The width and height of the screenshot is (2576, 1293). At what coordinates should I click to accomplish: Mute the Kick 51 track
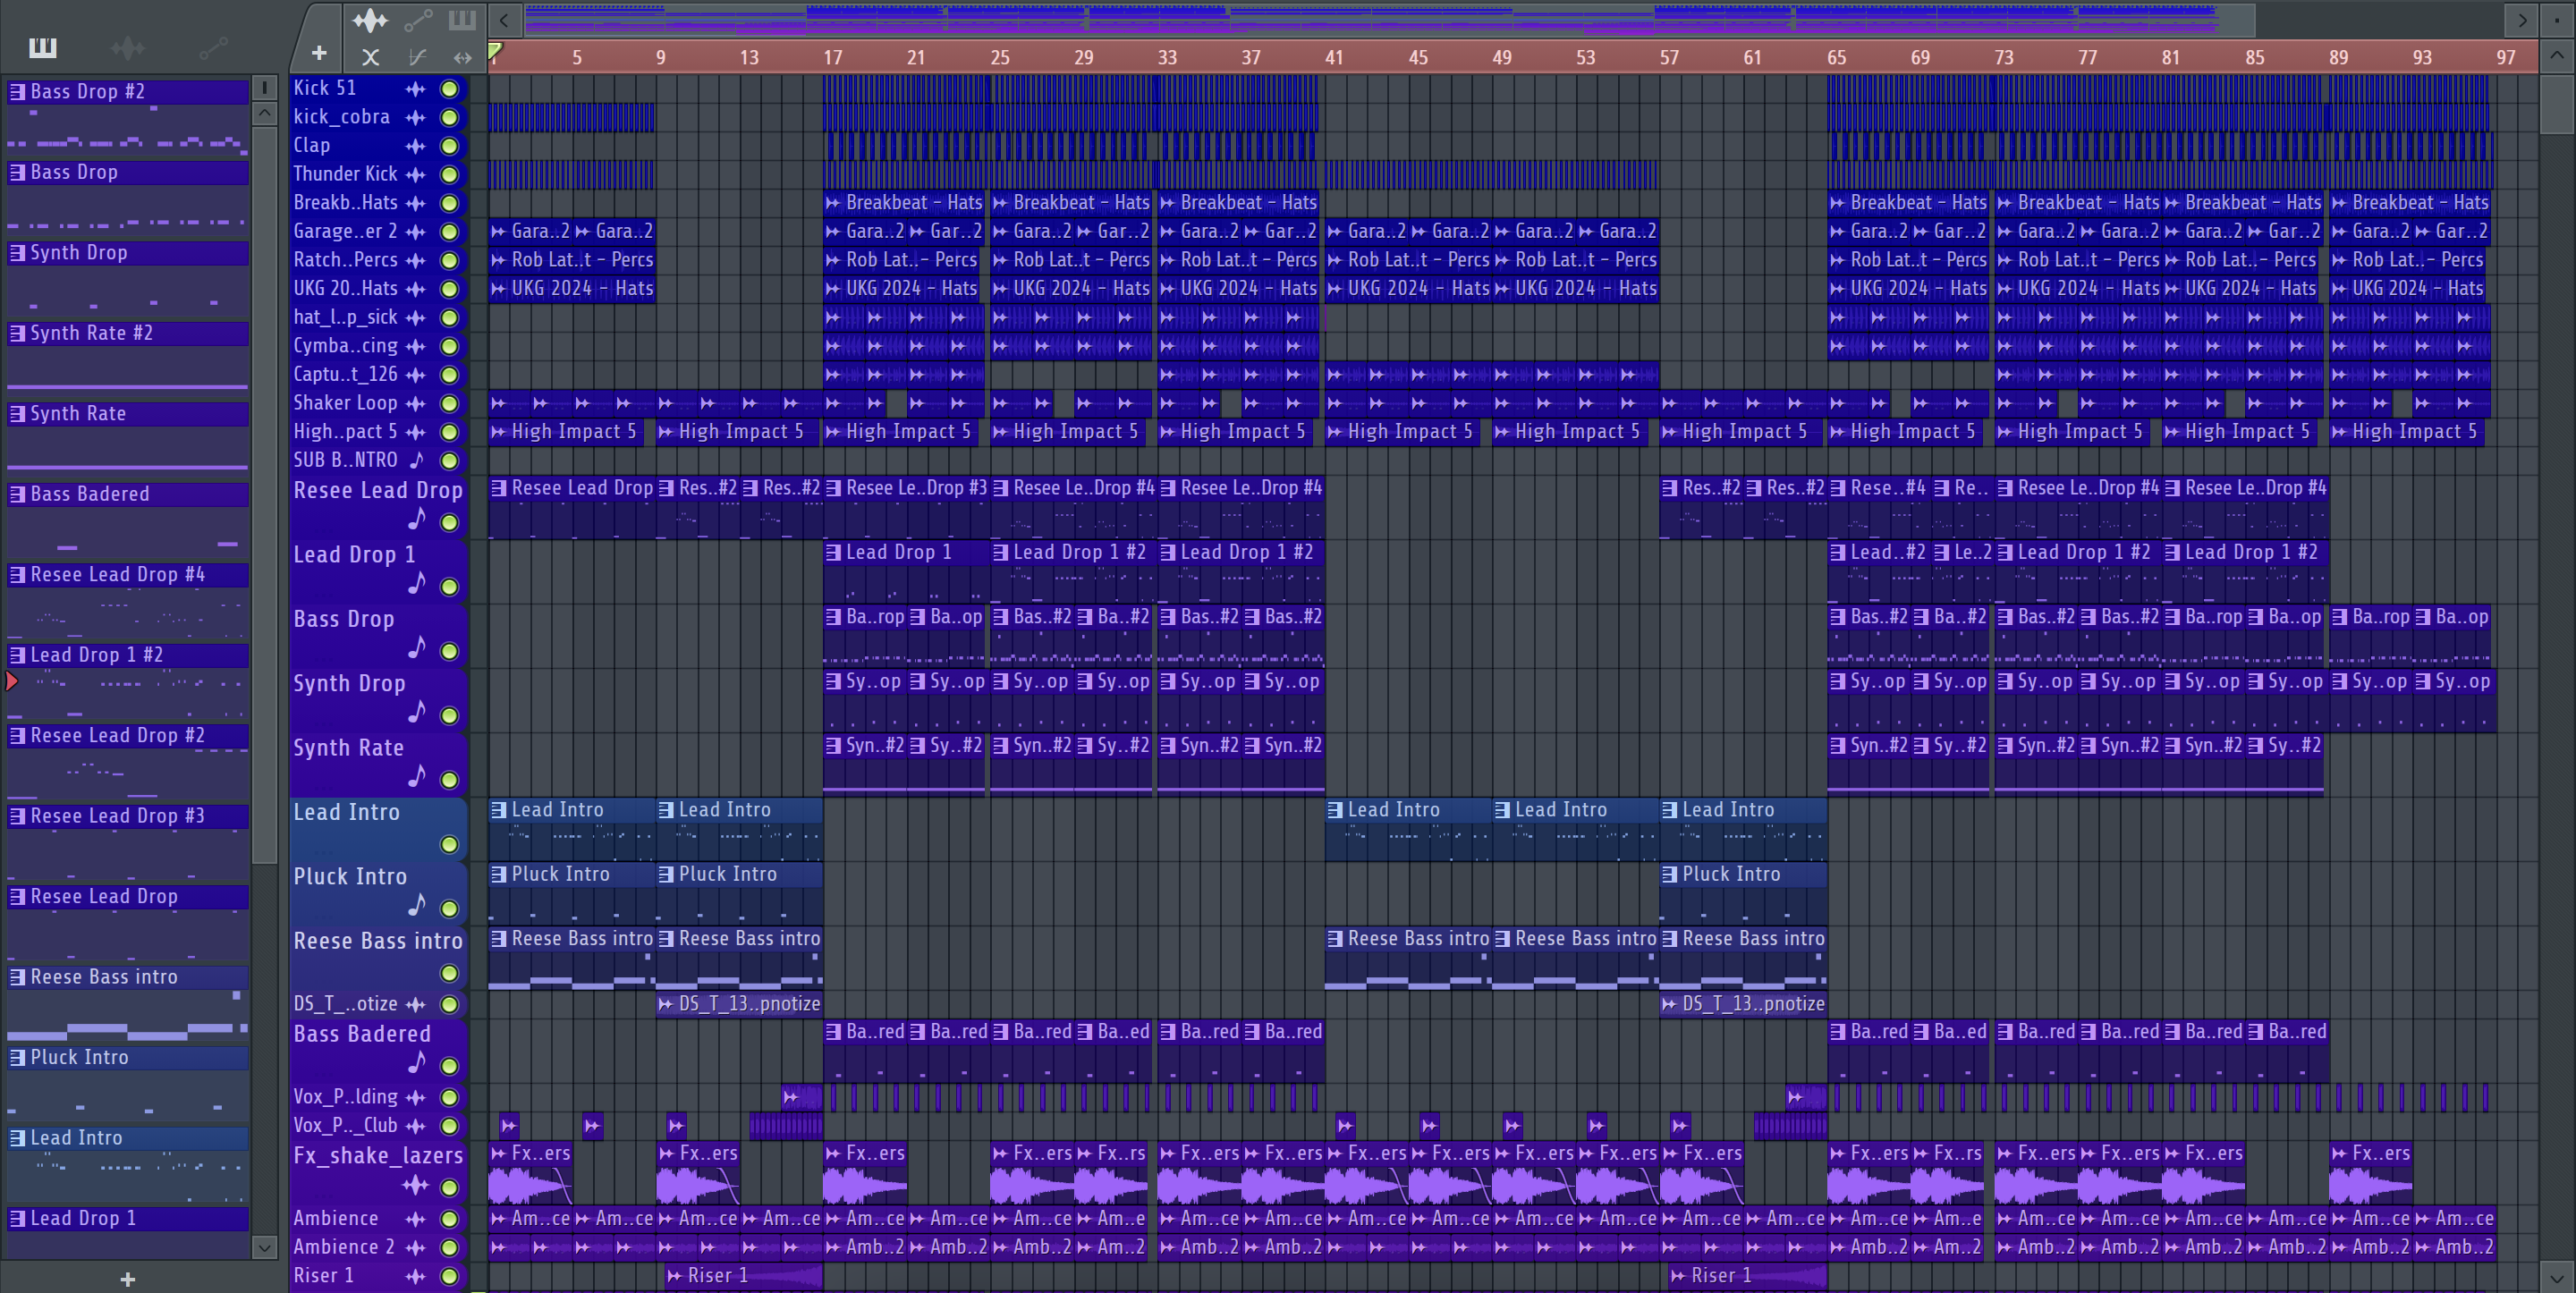tap(450, 89)
